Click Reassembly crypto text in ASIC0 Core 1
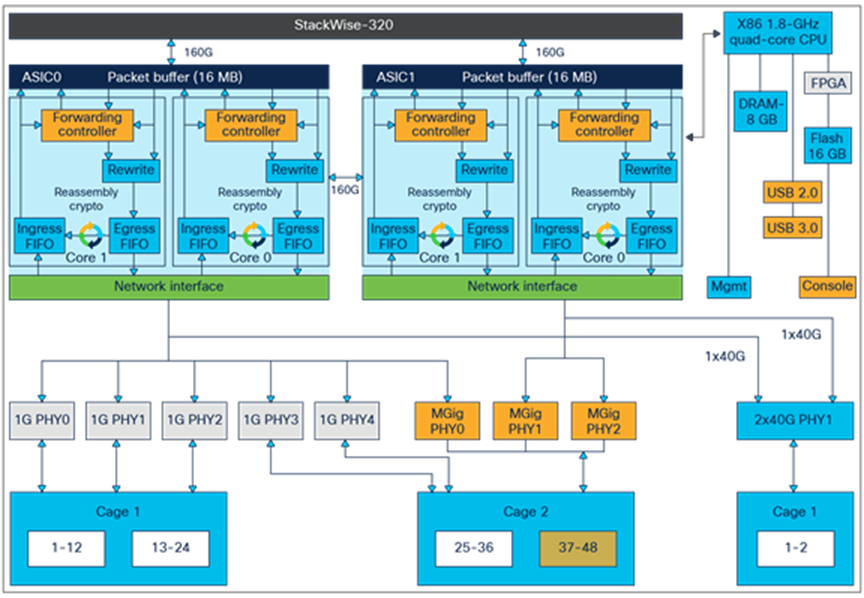This screenshot has width=864, height=598. click(86, 199)
